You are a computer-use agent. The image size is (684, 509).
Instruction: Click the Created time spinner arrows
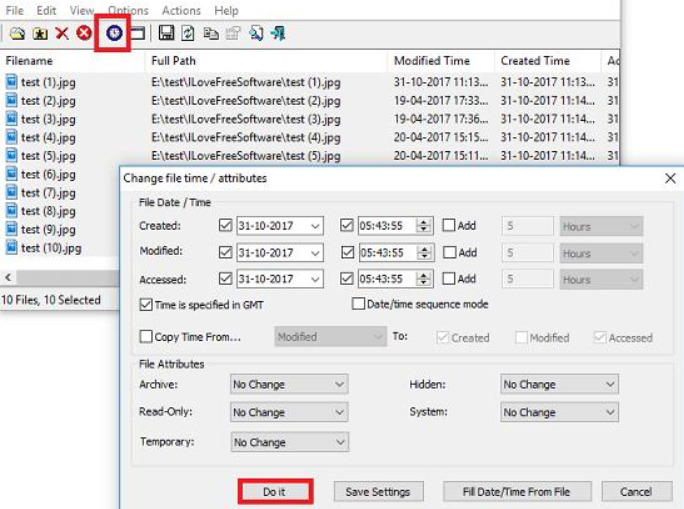tap(423, 226)
